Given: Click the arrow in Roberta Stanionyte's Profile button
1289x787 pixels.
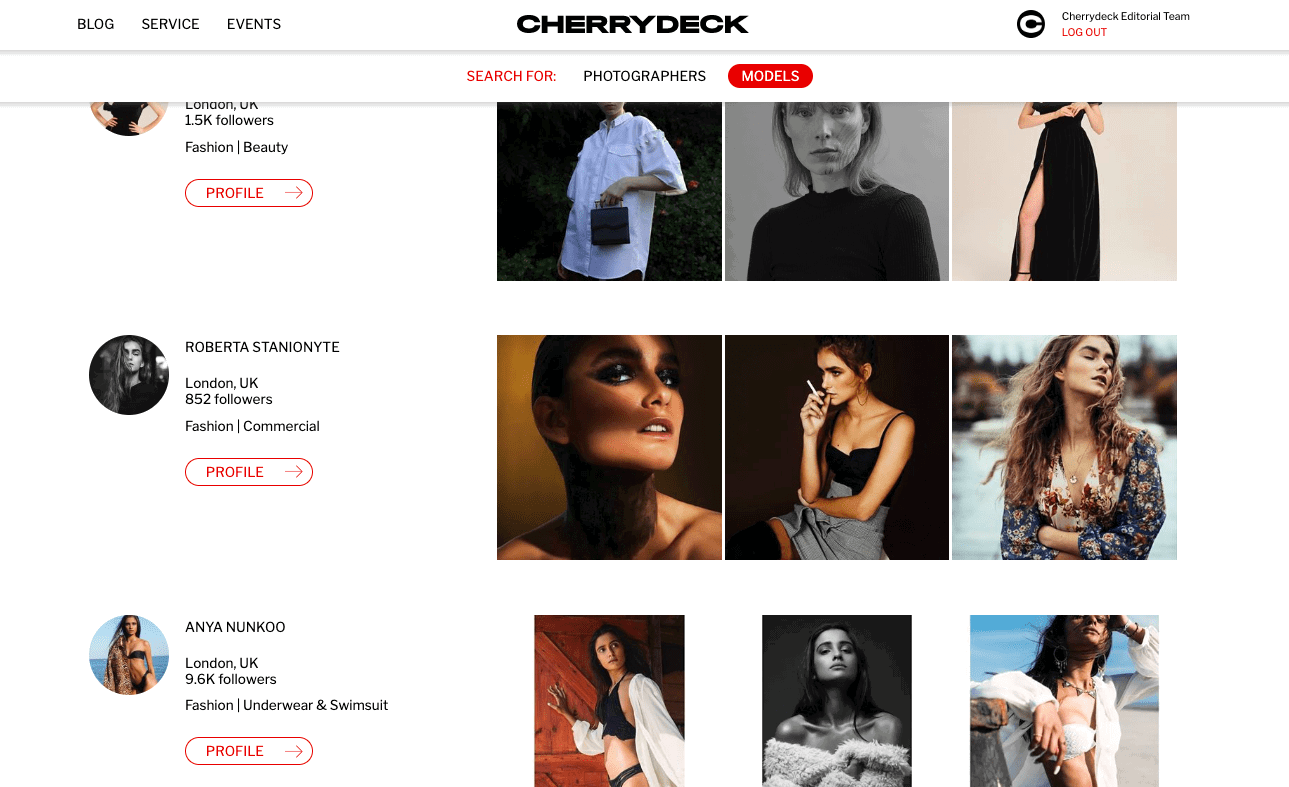Looking at the screenshot, I should (x=294, y=472).
